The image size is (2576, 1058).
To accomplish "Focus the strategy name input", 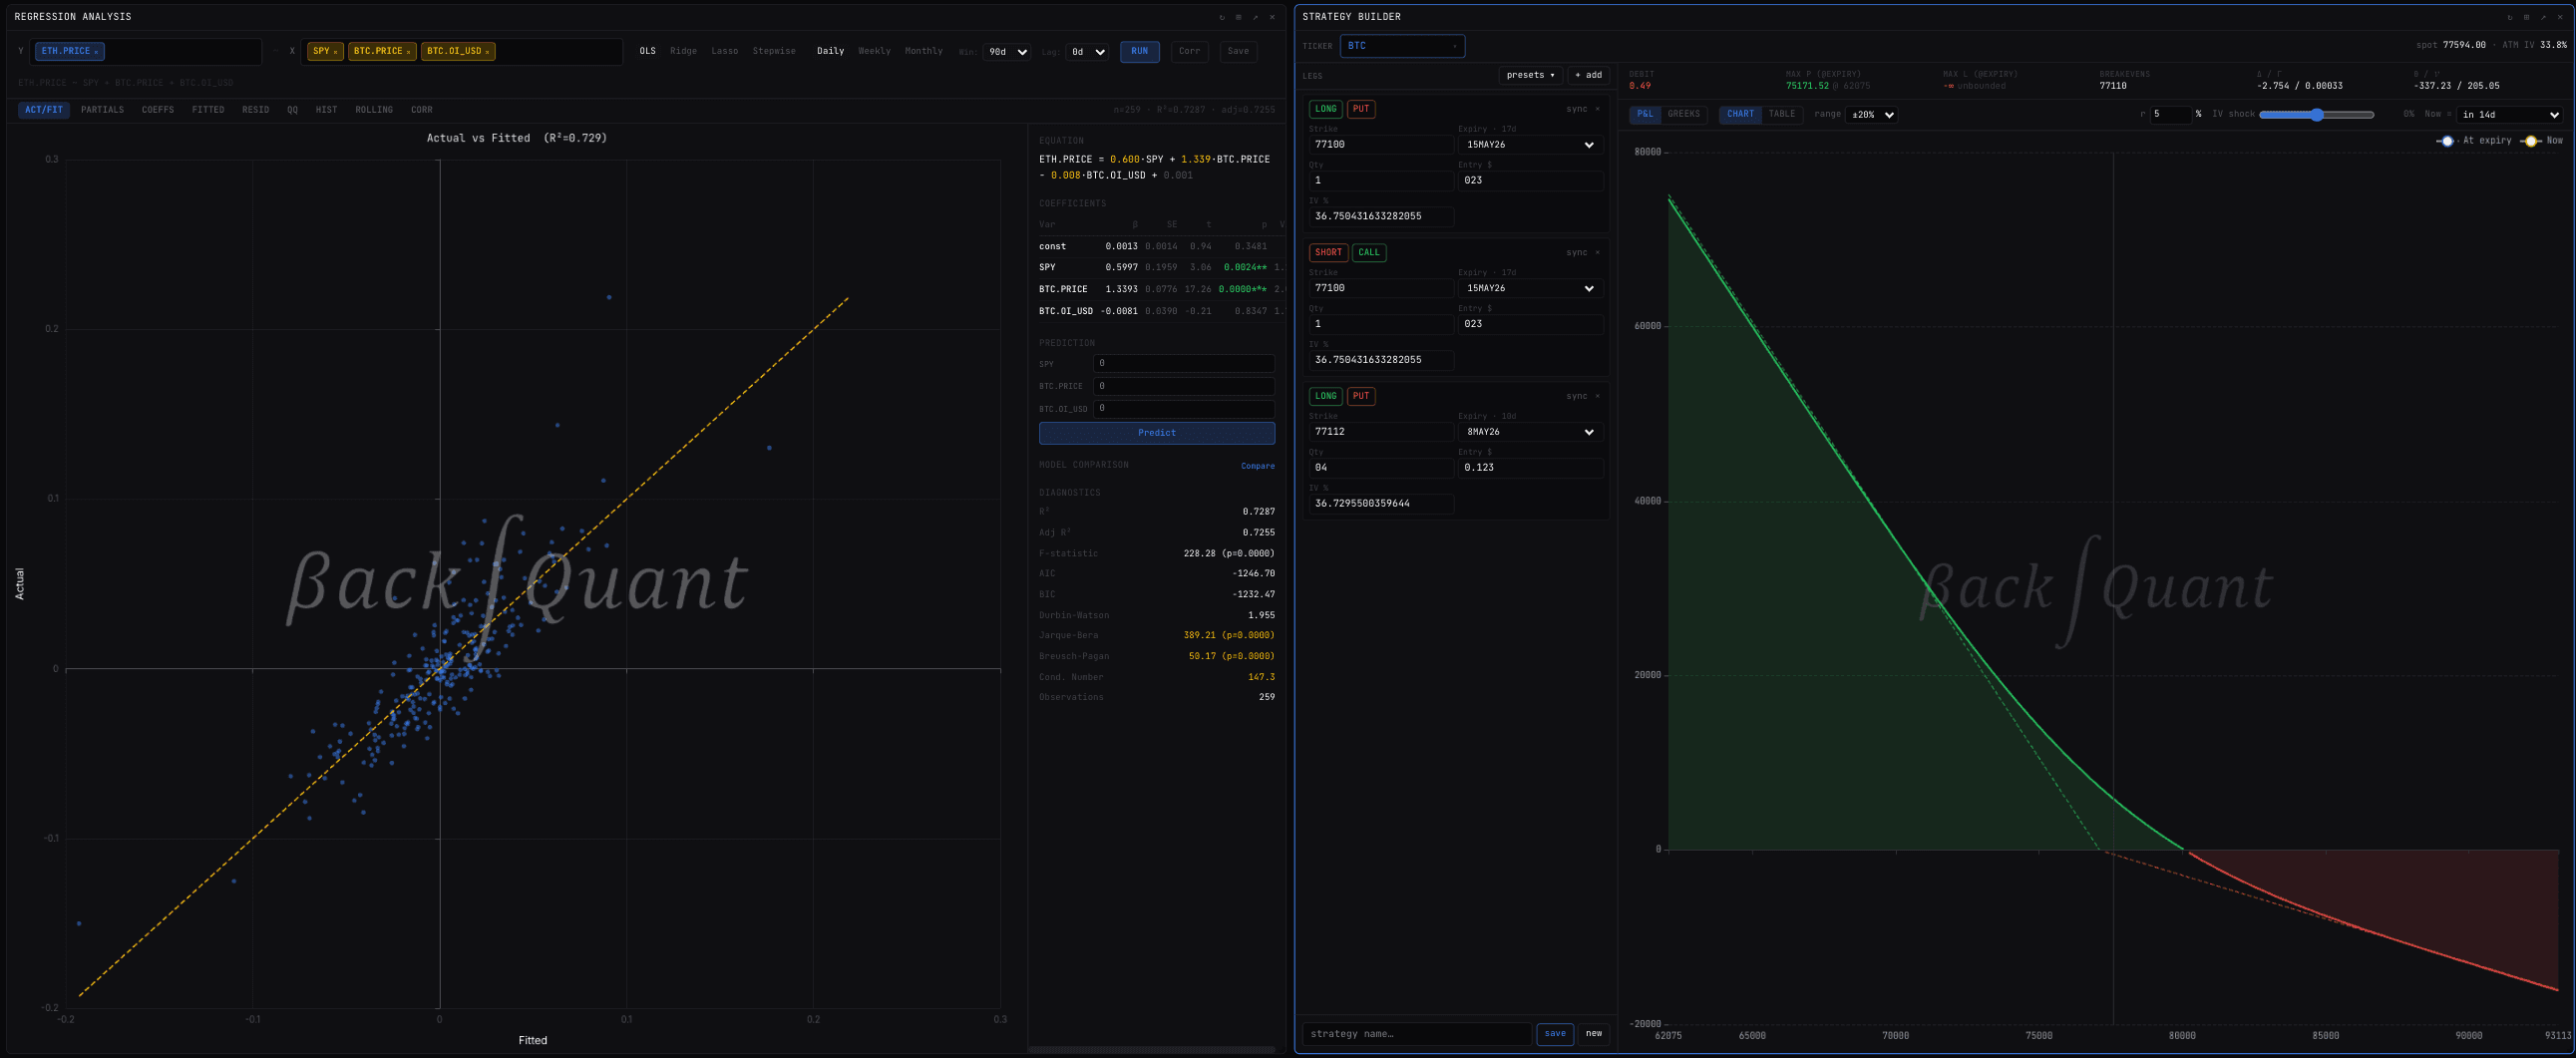I will click(1417, 1034).
